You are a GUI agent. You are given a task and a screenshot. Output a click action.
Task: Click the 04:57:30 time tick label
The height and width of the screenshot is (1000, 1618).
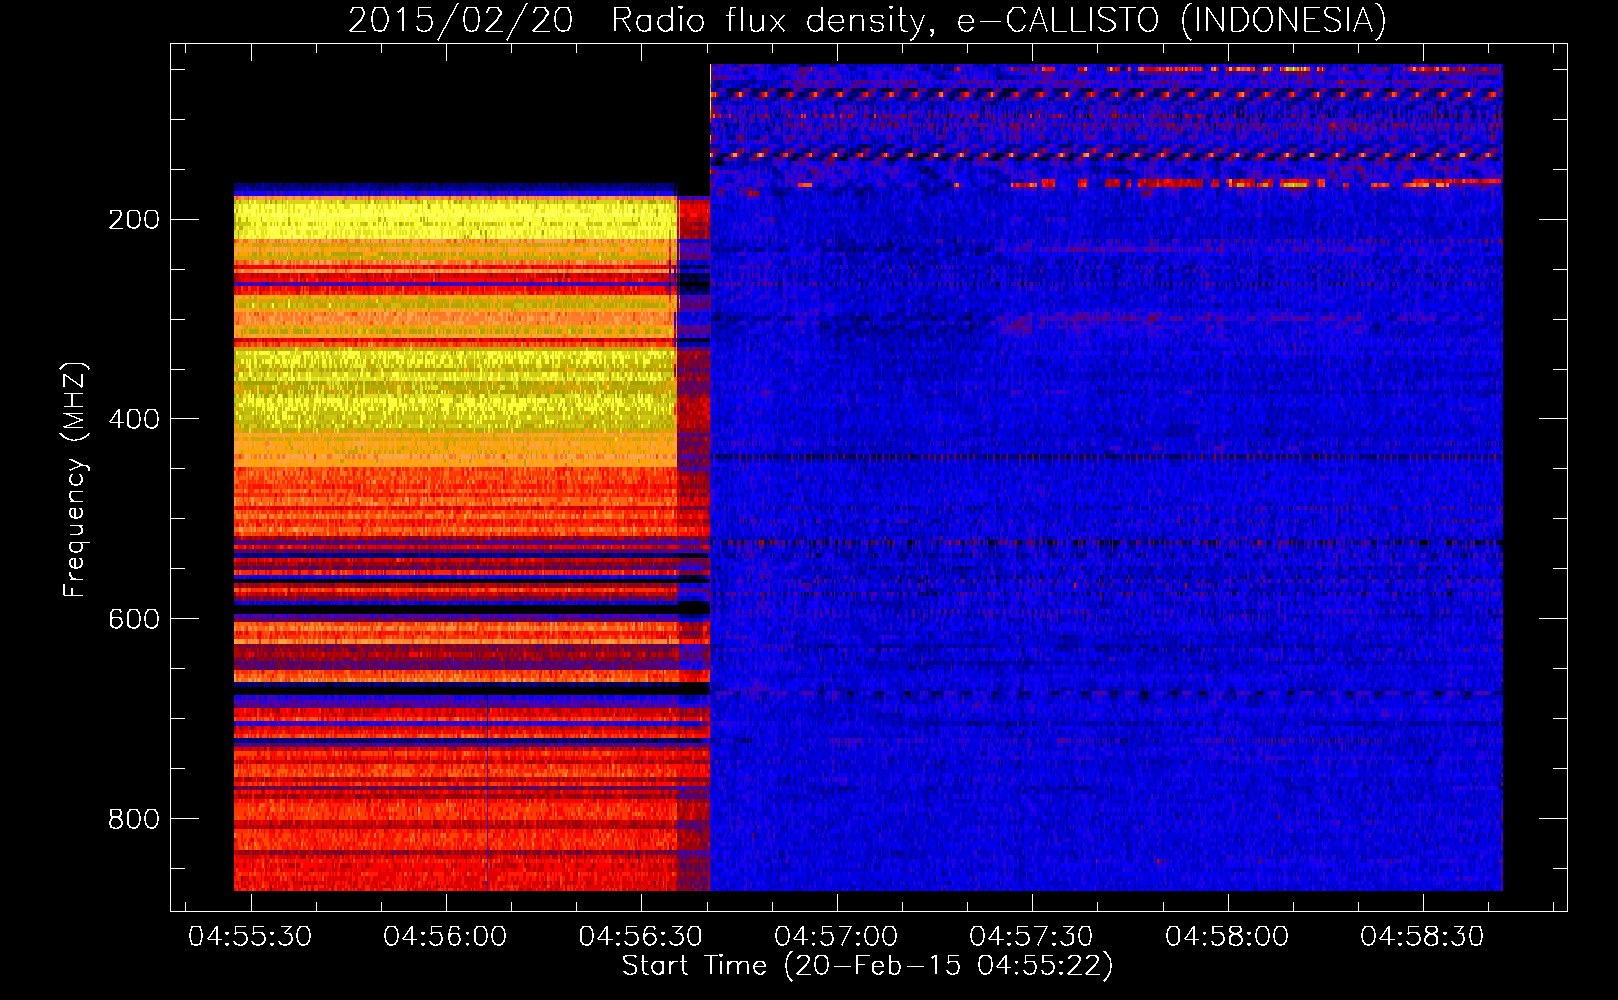pyautogui.click(x=1031, y=937)
